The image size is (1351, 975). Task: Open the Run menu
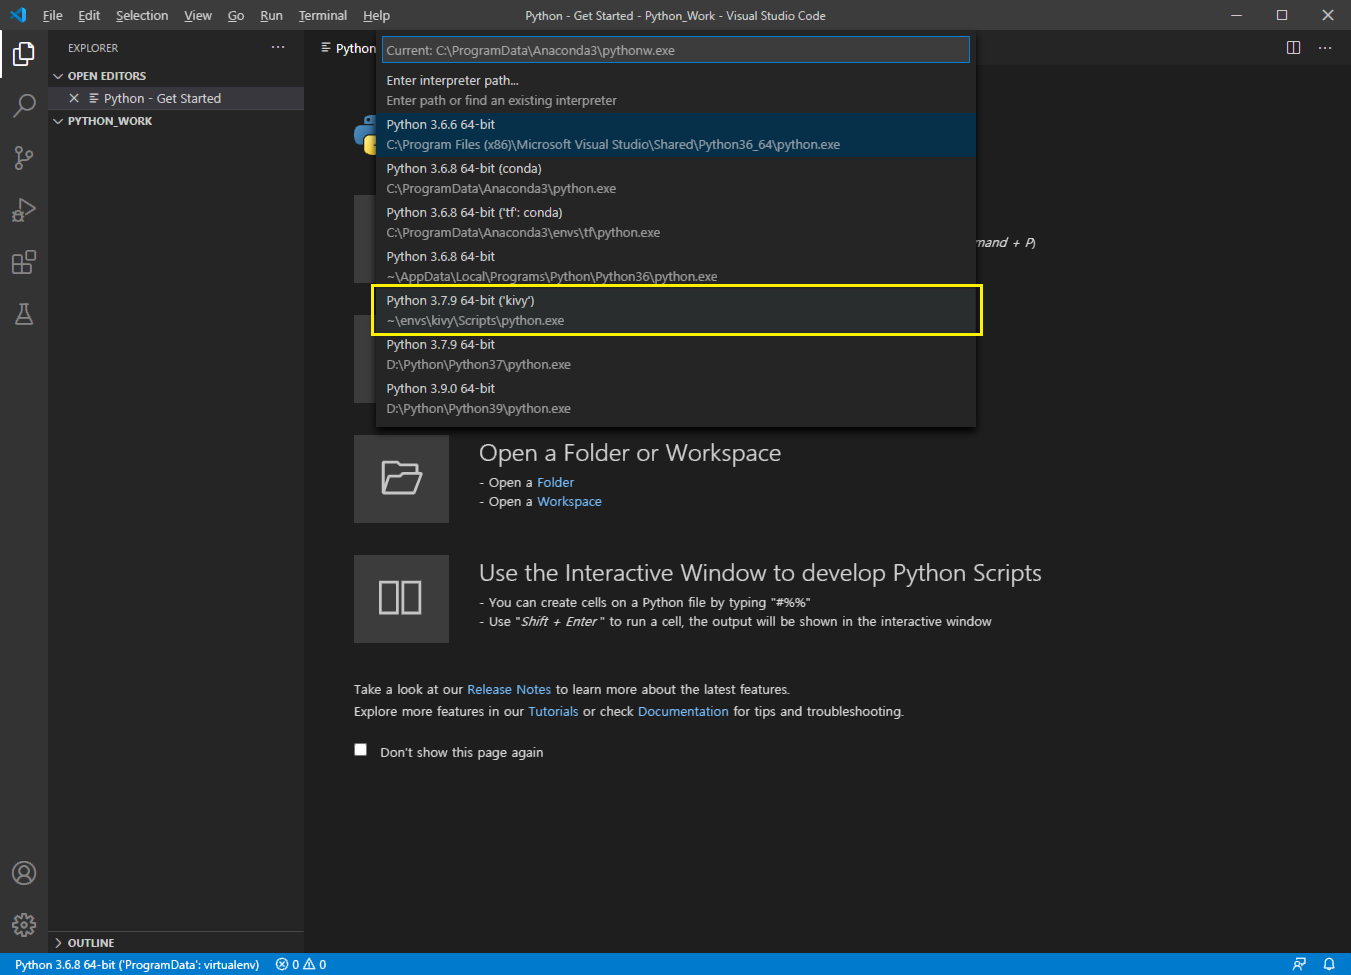coord(271,15)
